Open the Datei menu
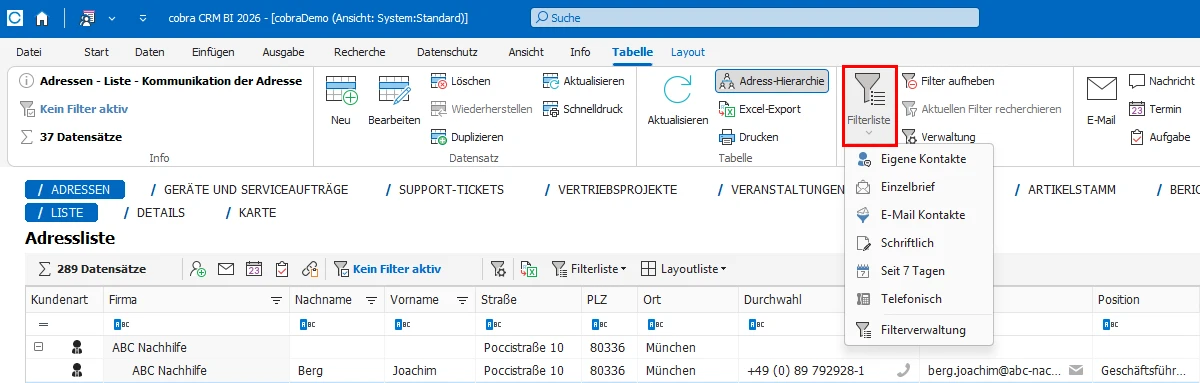Screen dimensions: 1200x383 [x=29, y=52]
